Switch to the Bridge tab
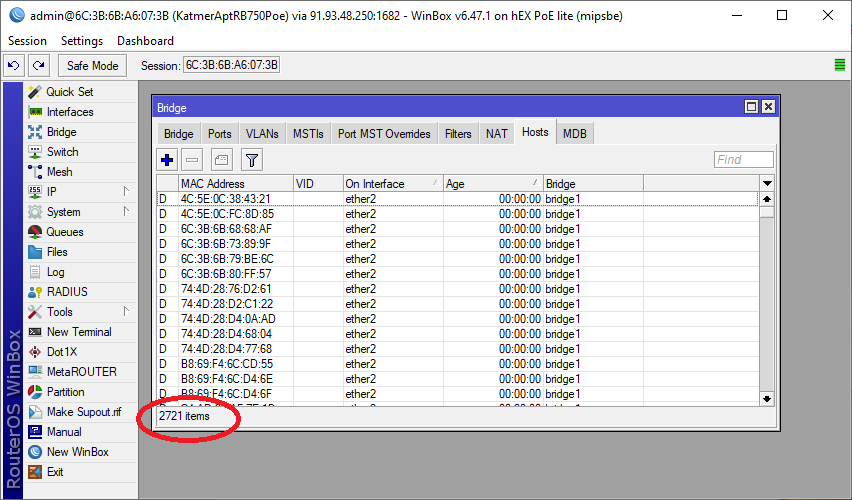This screenshot has height=500, width=852. [179, 134]
